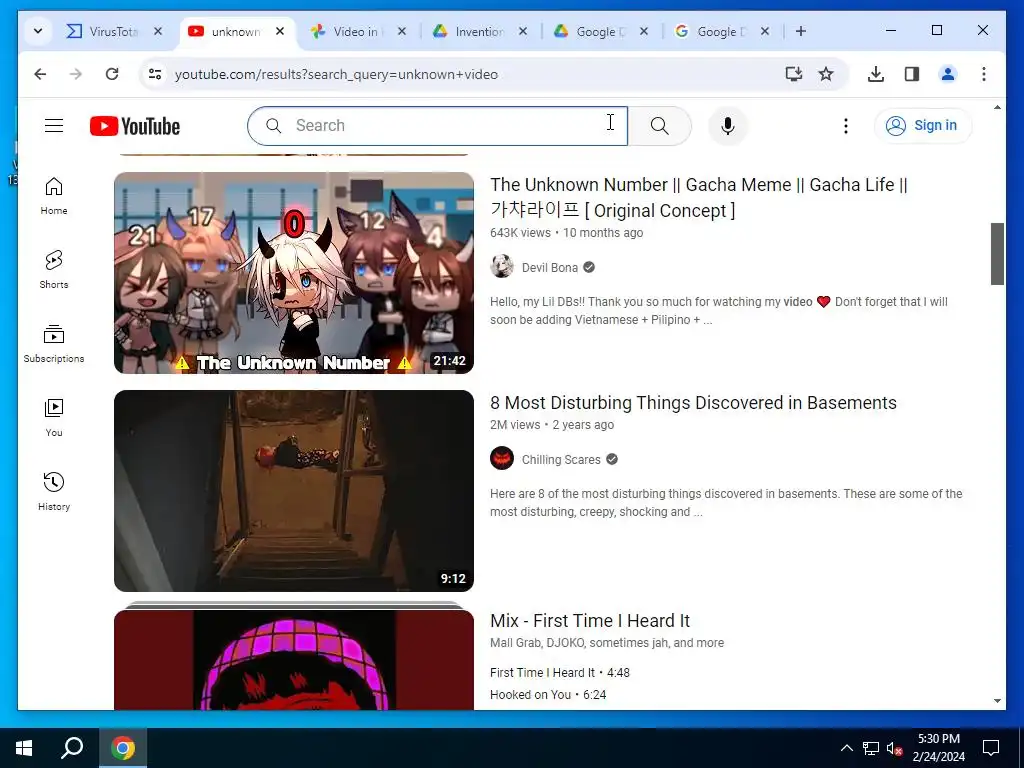Go to Home in the sidebar
Viewport: 1024px width, 768px height.
(x=54, y=196)
